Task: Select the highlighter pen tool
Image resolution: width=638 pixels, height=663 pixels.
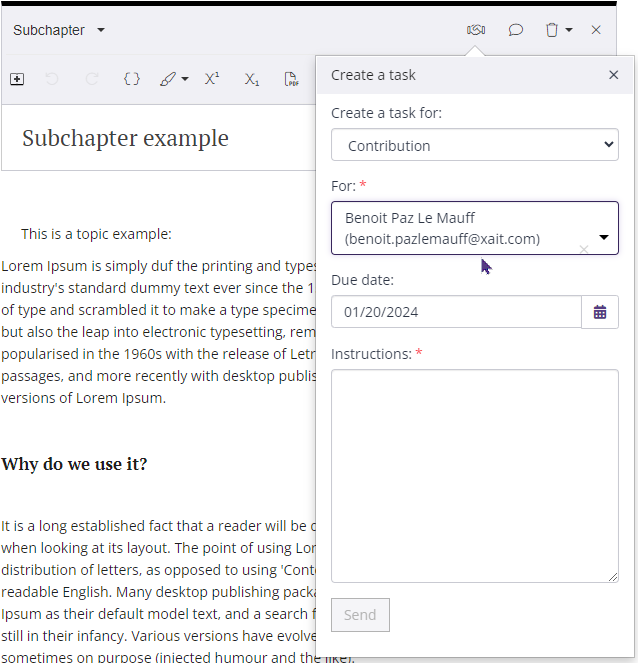Action: tap(168, 79)
